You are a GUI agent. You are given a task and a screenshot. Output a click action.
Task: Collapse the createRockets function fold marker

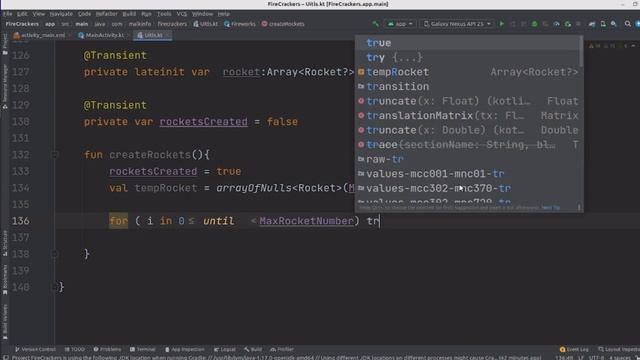(54, 155)
